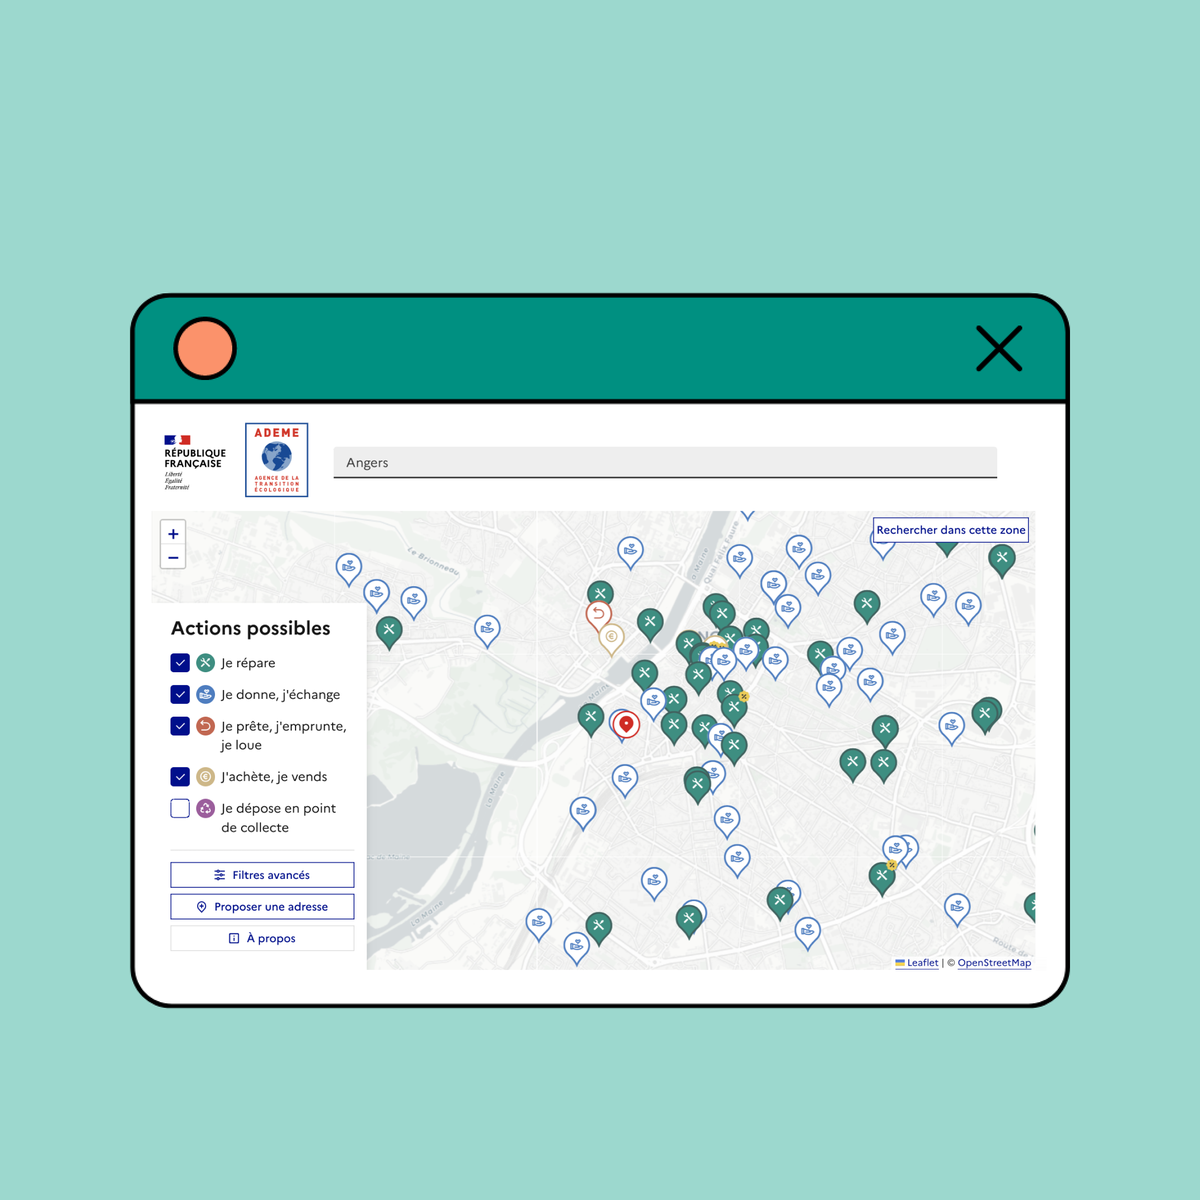Click the orange lend/borrow marker on map
The image size is (1200, 1200).
598,614
